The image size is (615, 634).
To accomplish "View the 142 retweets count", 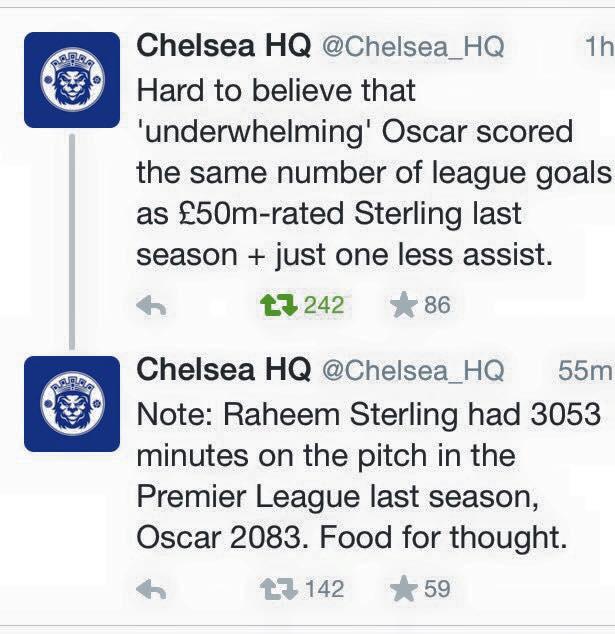I will click(x=325, y=589).
